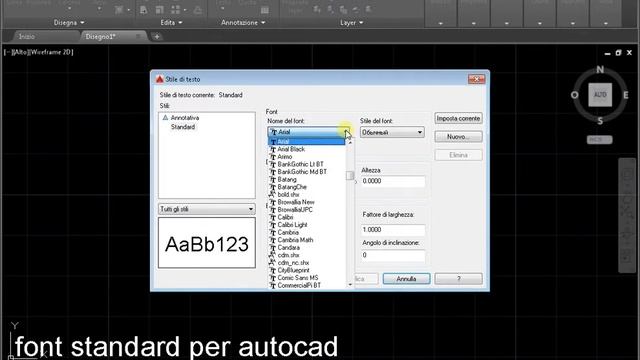Select the Cambria Math font

click(x=295, y=240)
